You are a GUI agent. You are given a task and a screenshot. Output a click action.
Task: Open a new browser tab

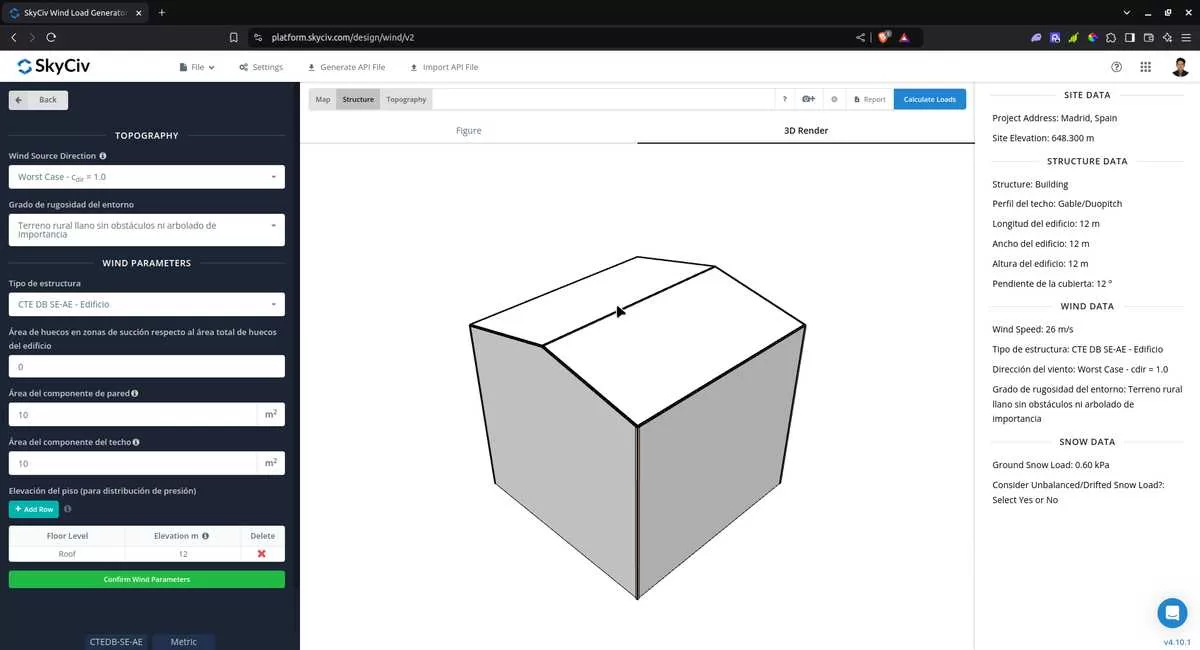162,12
